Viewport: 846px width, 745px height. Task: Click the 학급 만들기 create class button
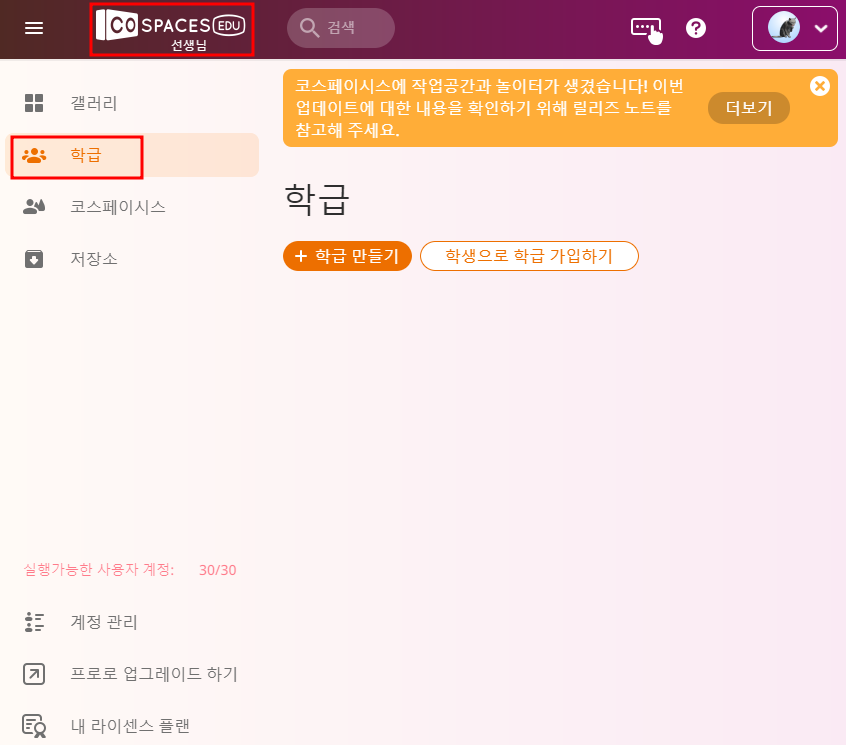pyautogui.click(x=347, y=256)
